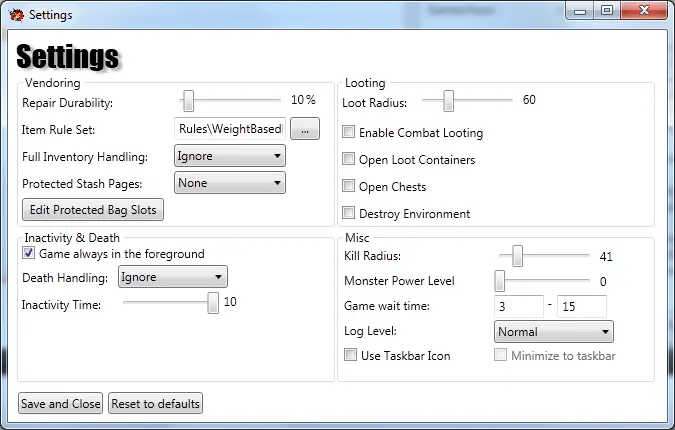The height and width of the screenshot is (430, 675).
Task: Check the Open Chests option
Action: [349, 186]
